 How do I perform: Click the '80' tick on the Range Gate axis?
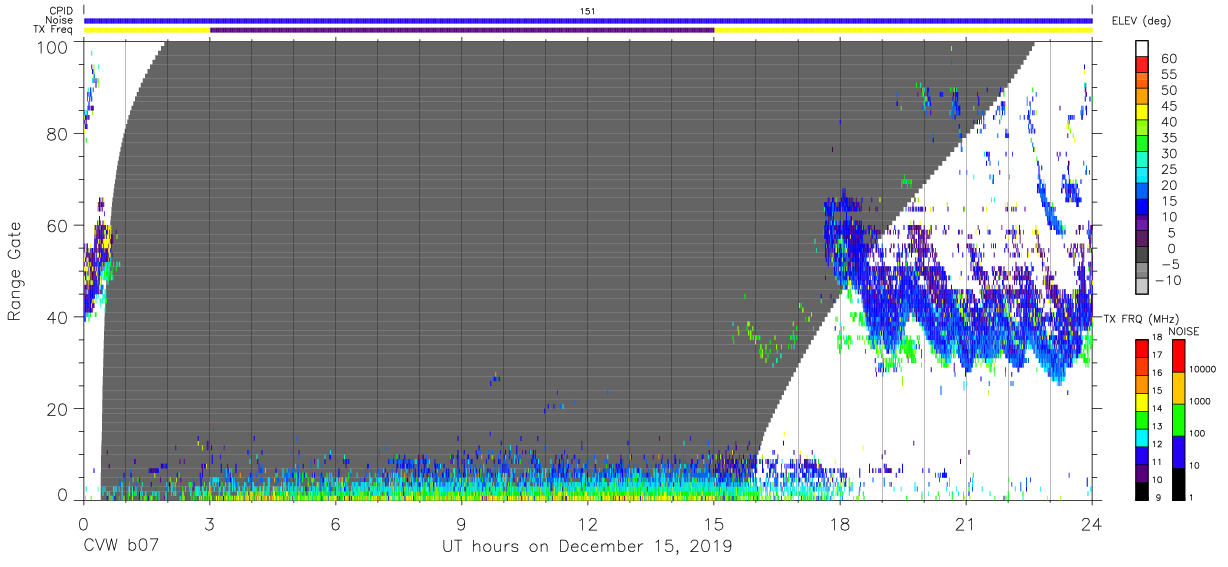58,135
